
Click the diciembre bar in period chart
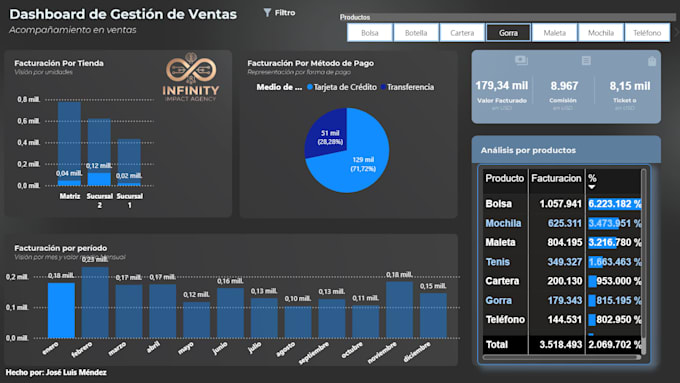coord(433,315)
